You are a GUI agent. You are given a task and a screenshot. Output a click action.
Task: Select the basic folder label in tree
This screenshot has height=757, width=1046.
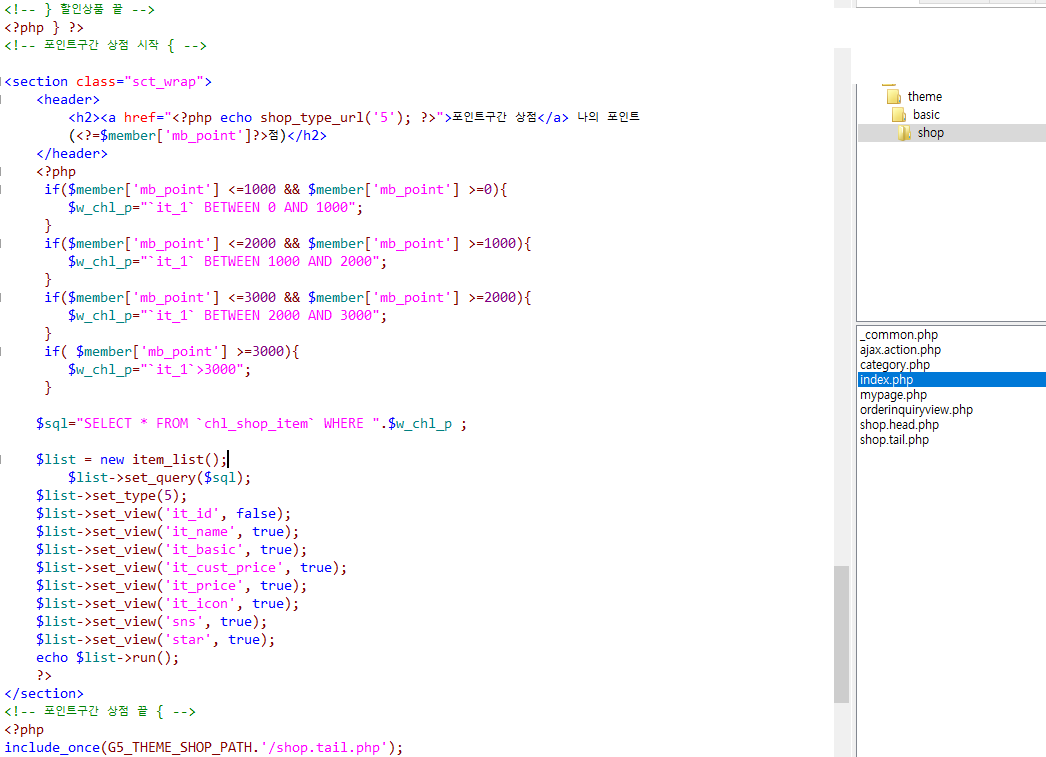(x=926, y=115)
